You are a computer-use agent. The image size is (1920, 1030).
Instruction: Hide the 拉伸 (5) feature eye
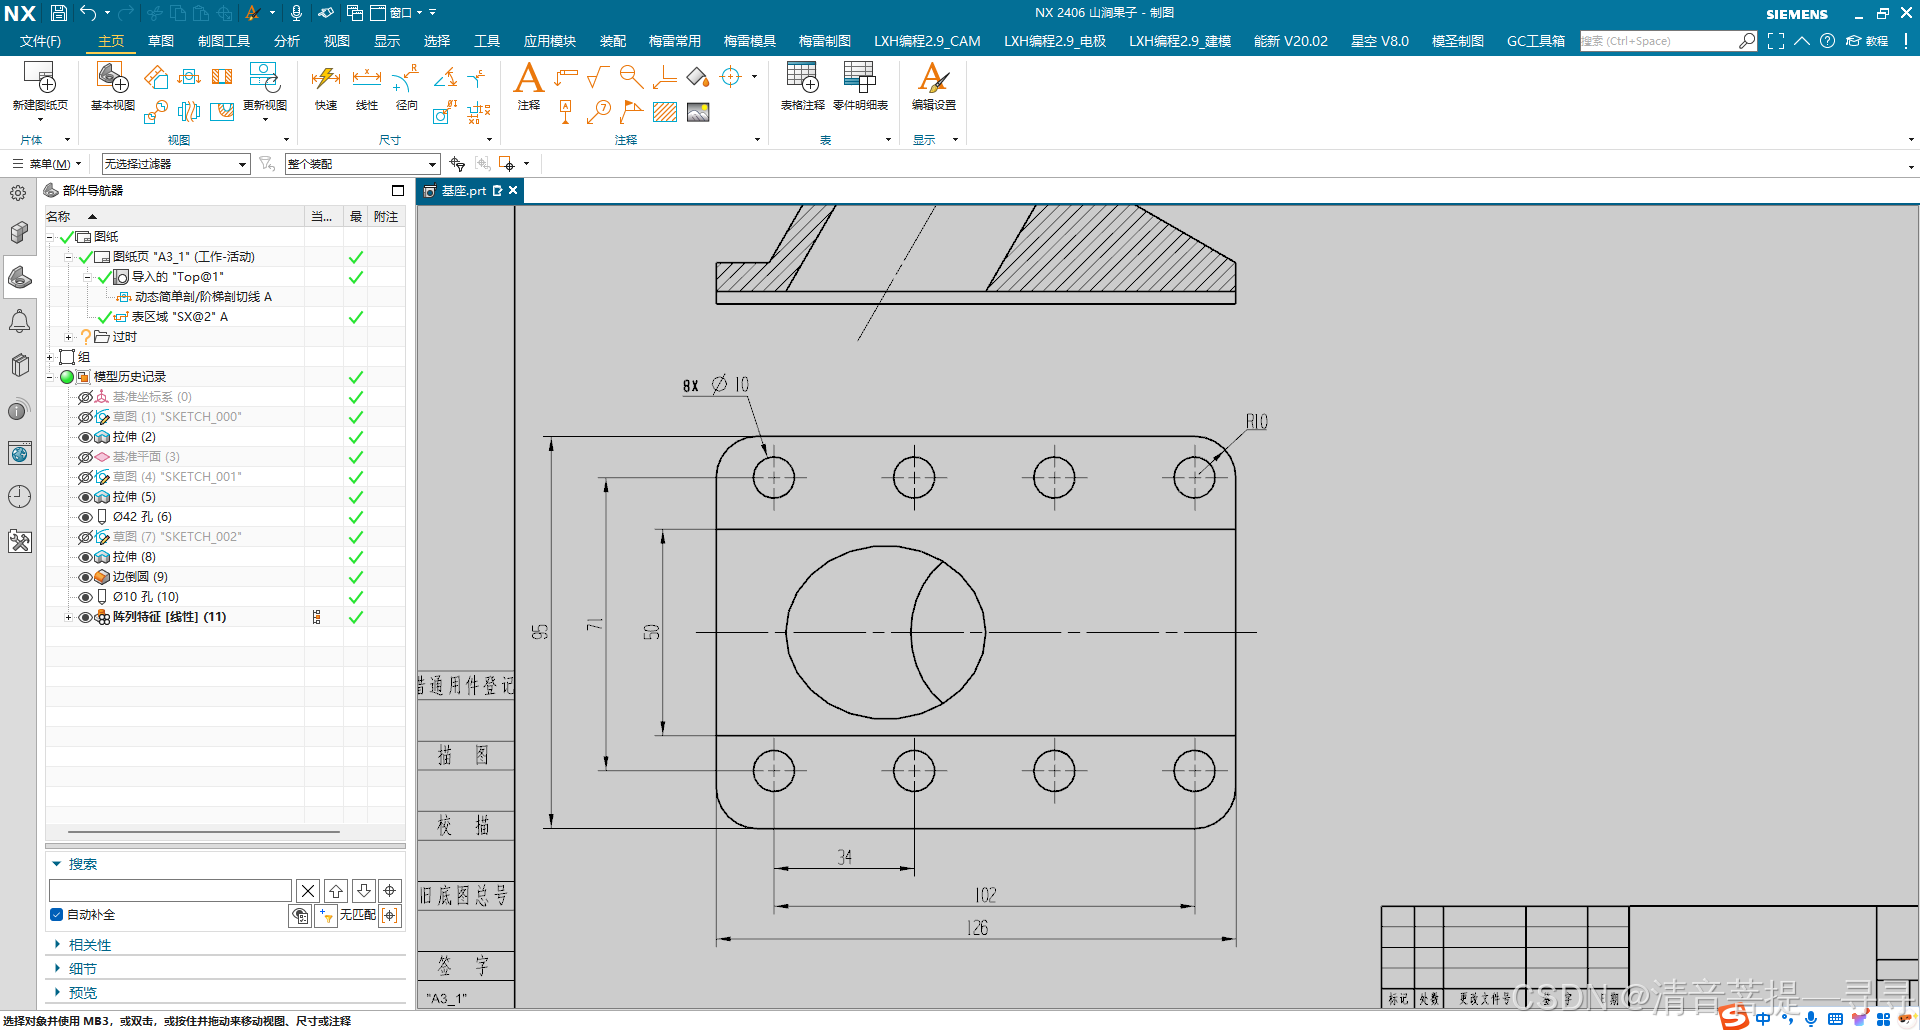tap(85, 497)
